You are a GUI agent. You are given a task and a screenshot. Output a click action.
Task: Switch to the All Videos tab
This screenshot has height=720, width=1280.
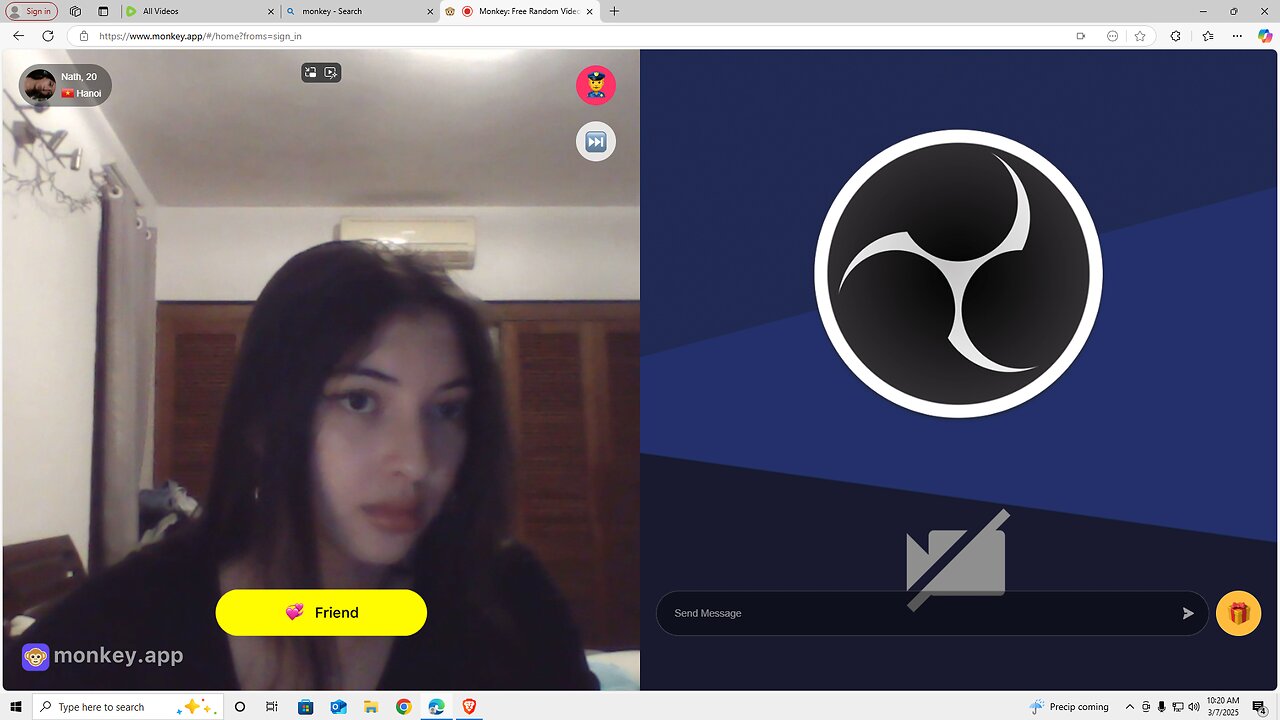coord(200,11)
